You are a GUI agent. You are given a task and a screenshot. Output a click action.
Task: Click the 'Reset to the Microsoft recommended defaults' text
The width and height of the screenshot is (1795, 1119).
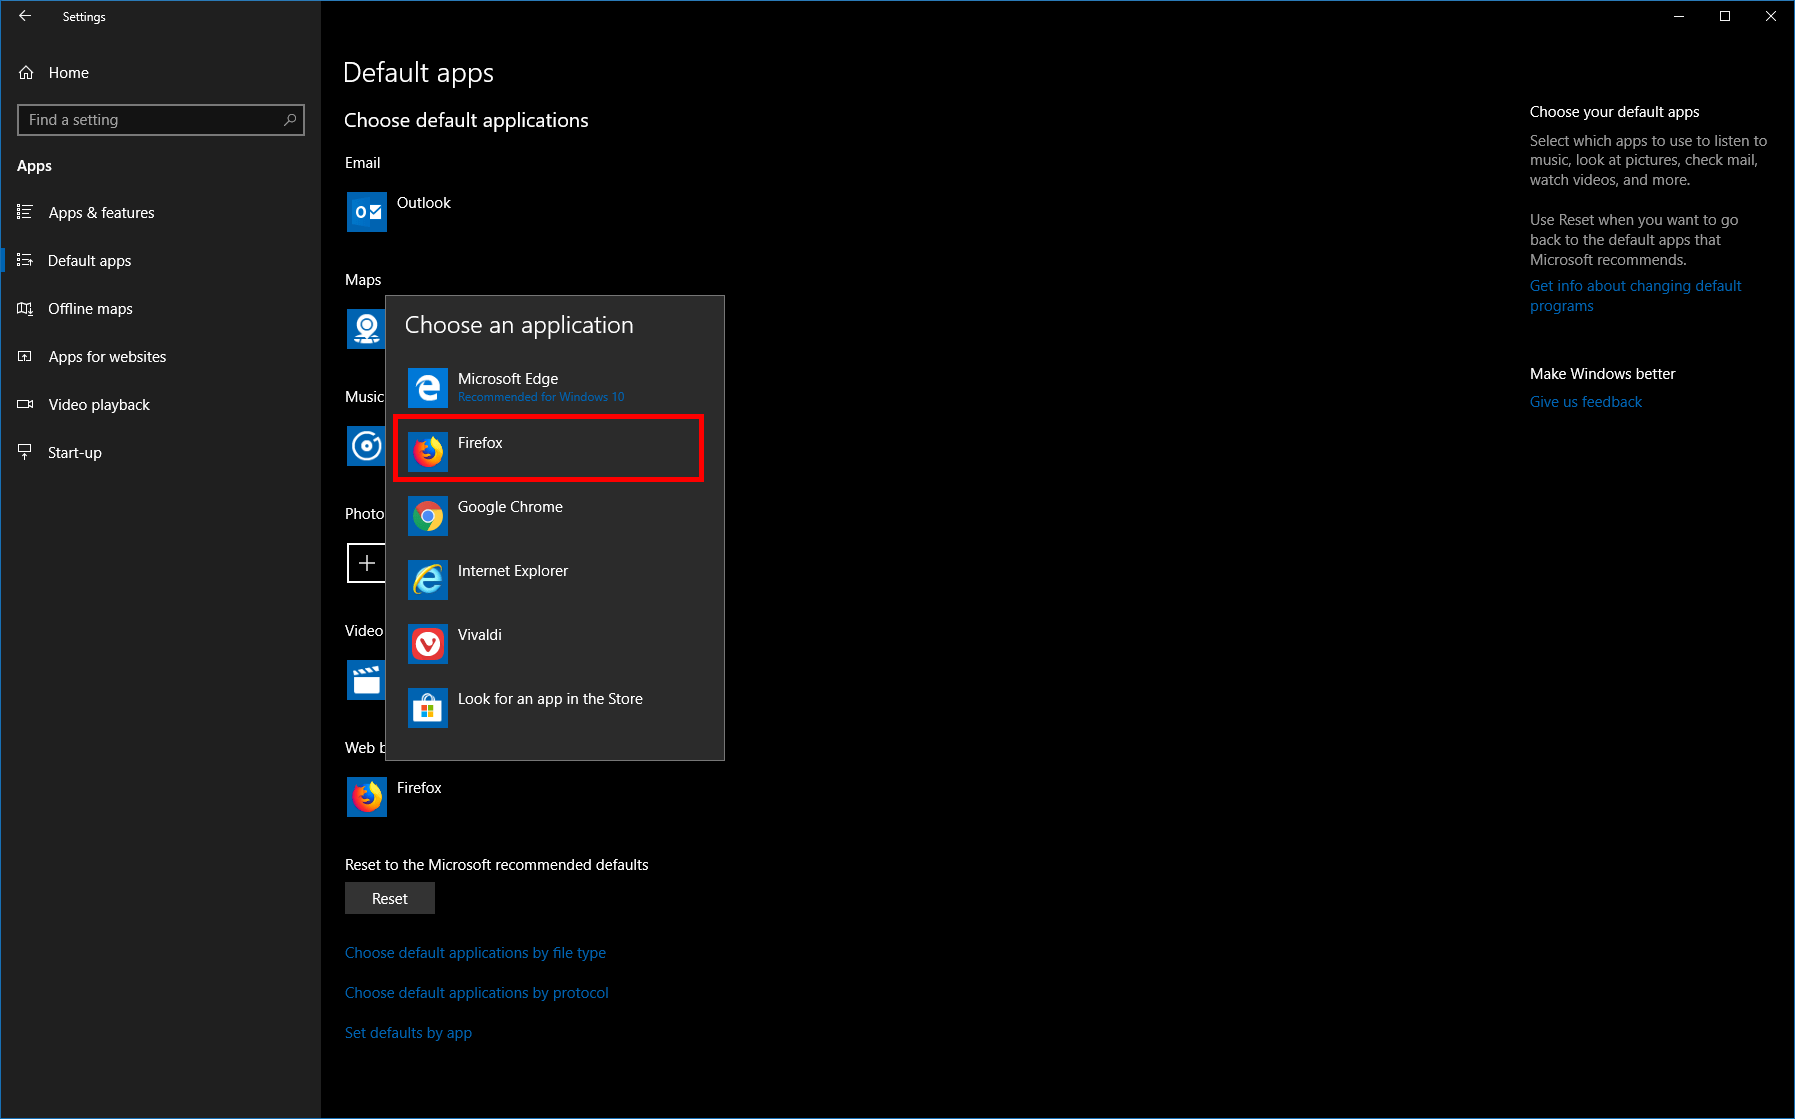tap(496, 865)
